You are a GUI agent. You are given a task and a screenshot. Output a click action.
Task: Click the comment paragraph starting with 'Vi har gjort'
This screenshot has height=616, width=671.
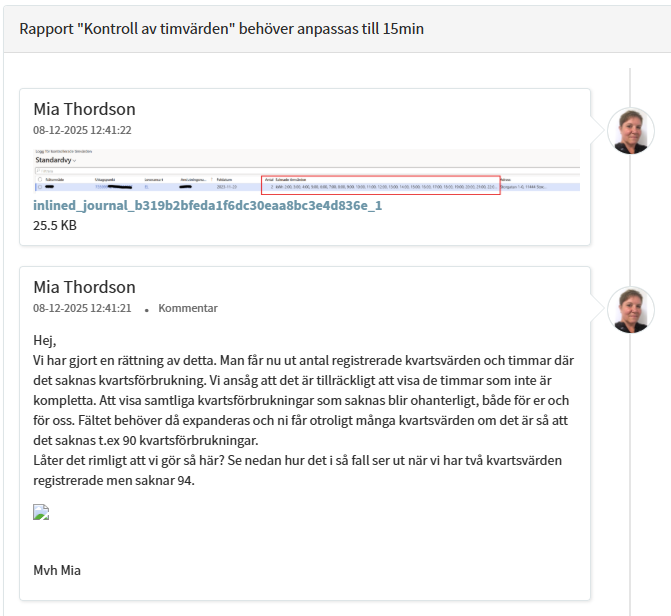point(300,400)
